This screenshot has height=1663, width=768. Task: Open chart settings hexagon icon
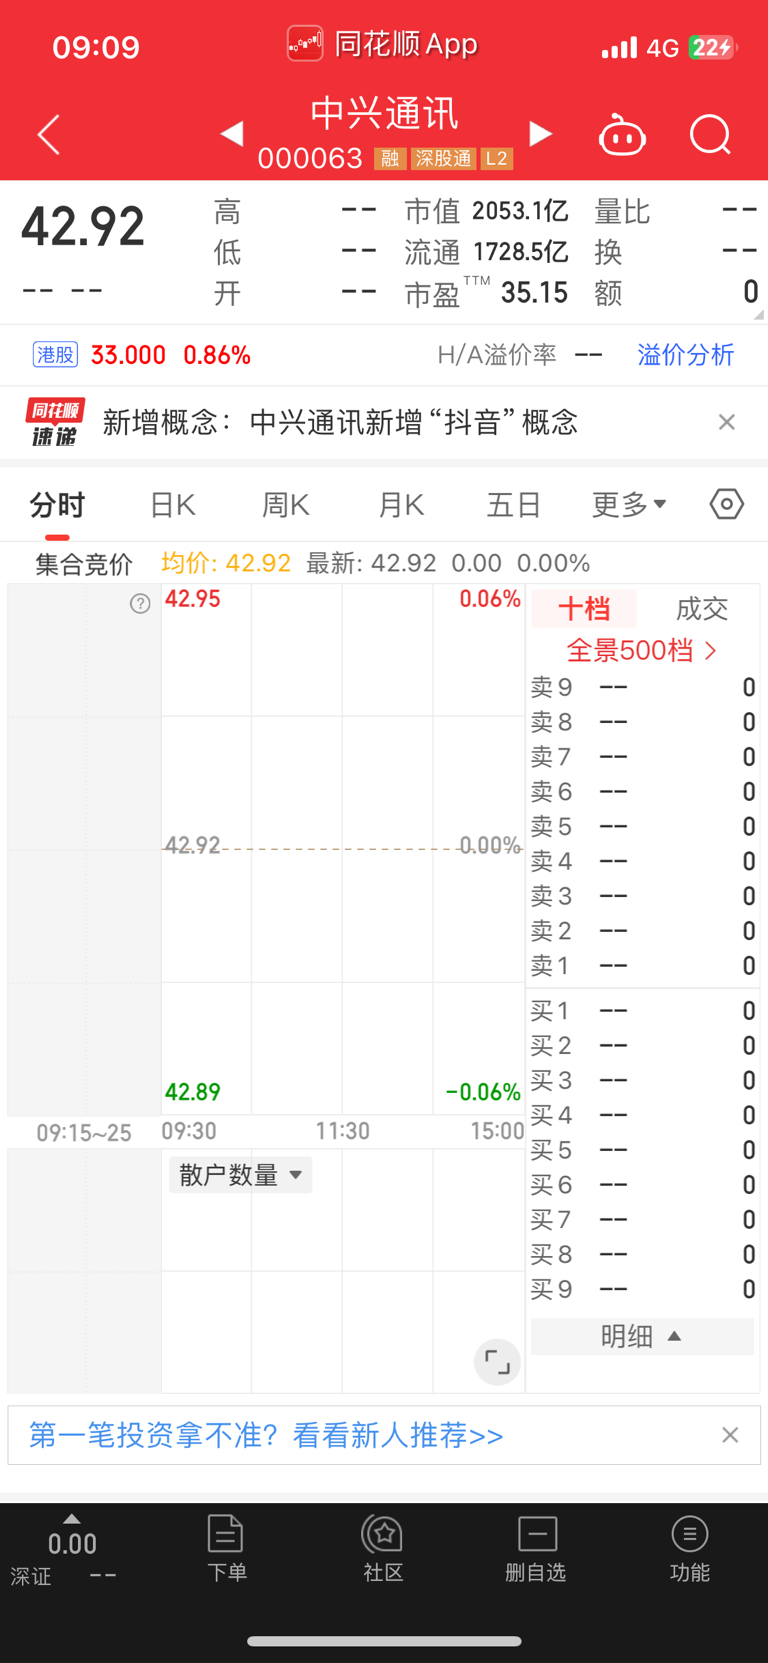tap(727, 504)
